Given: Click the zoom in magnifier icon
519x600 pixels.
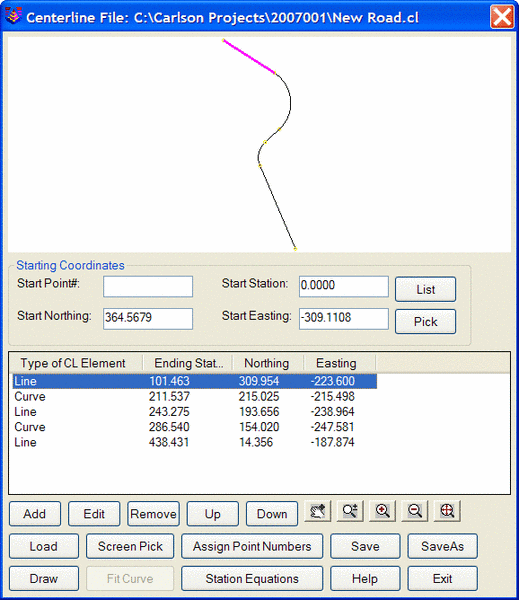Looking at the screenshot, I should point(382,511).
